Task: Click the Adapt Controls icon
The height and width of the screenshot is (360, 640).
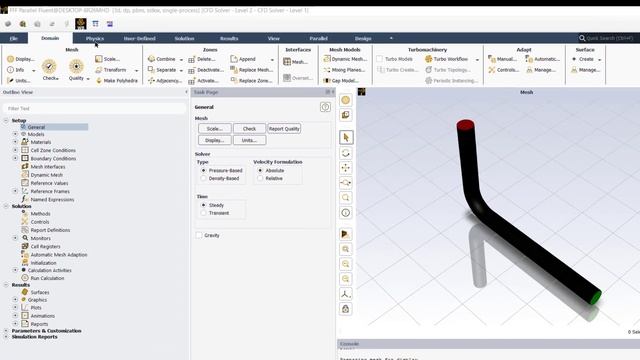Action: (492, 70)
